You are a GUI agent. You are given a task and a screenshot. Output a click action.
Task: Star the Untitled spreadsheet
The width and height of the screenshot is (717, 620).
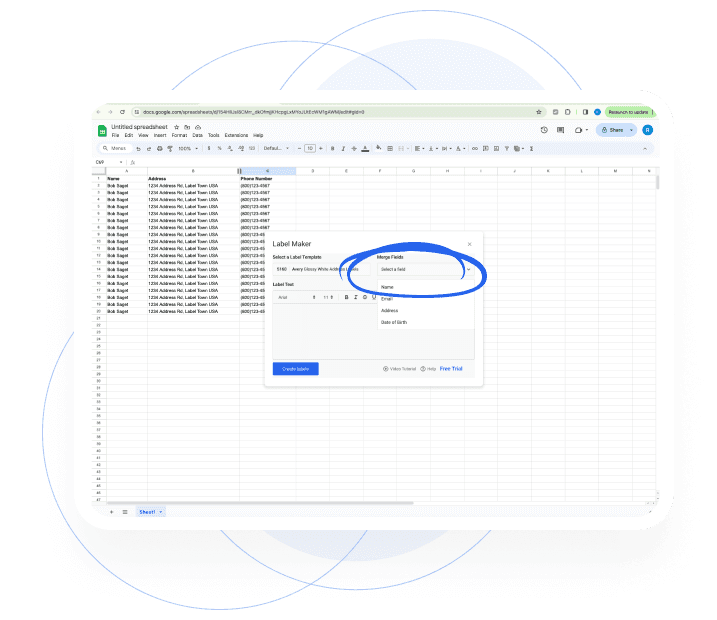(x=177, y=127)
